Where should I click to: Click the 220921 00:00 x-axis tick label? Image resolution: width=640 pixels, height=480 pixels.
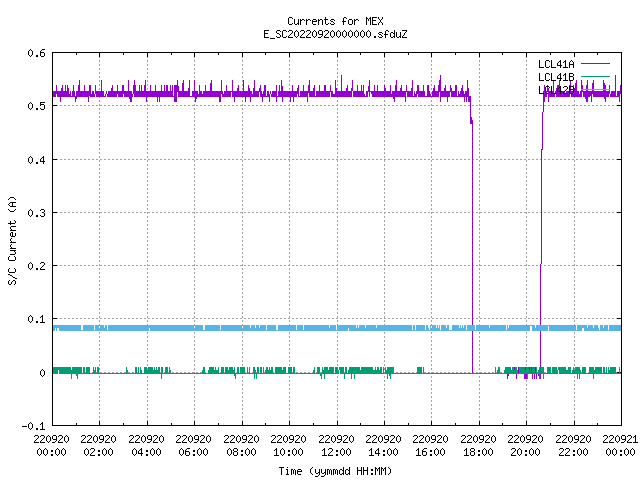point(620,445)
